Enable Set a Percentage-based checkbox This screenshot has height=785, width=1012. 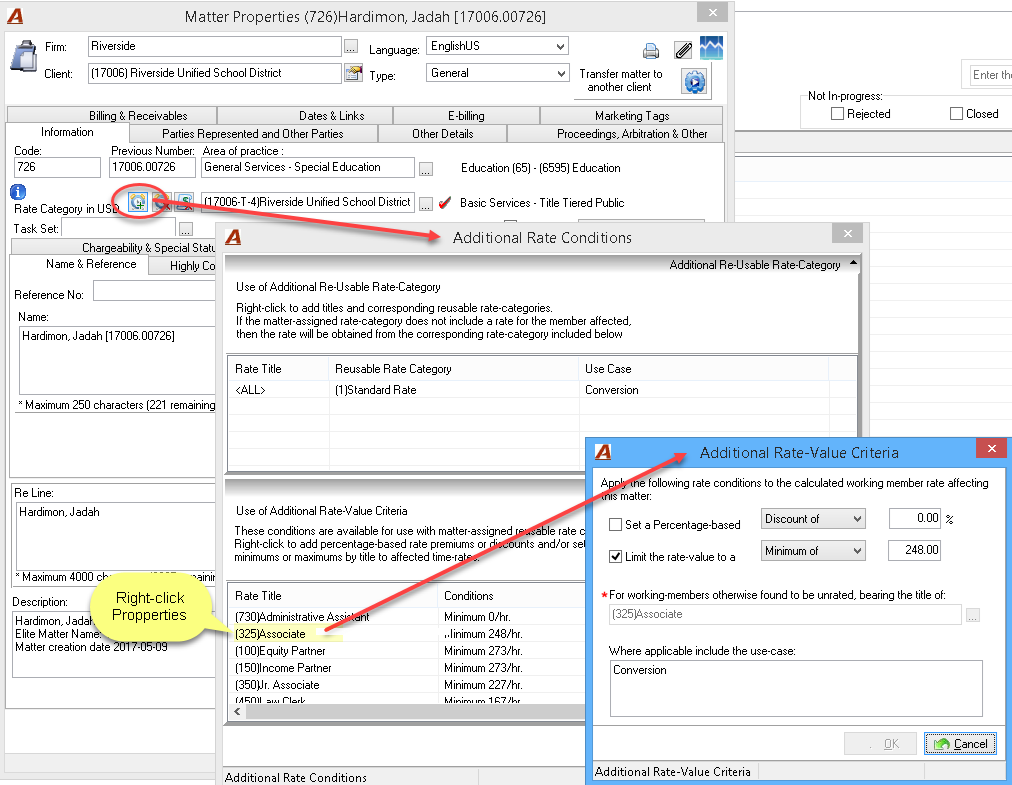[616, 525]
